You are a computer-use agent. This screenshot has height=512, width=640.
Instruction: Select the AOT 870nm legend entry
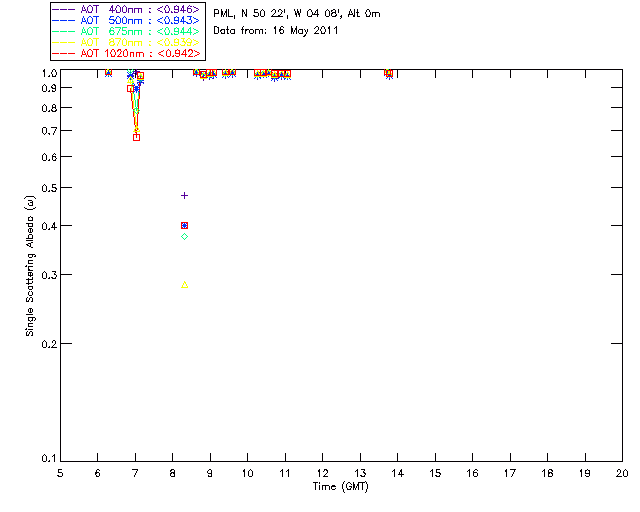[127, 42]
